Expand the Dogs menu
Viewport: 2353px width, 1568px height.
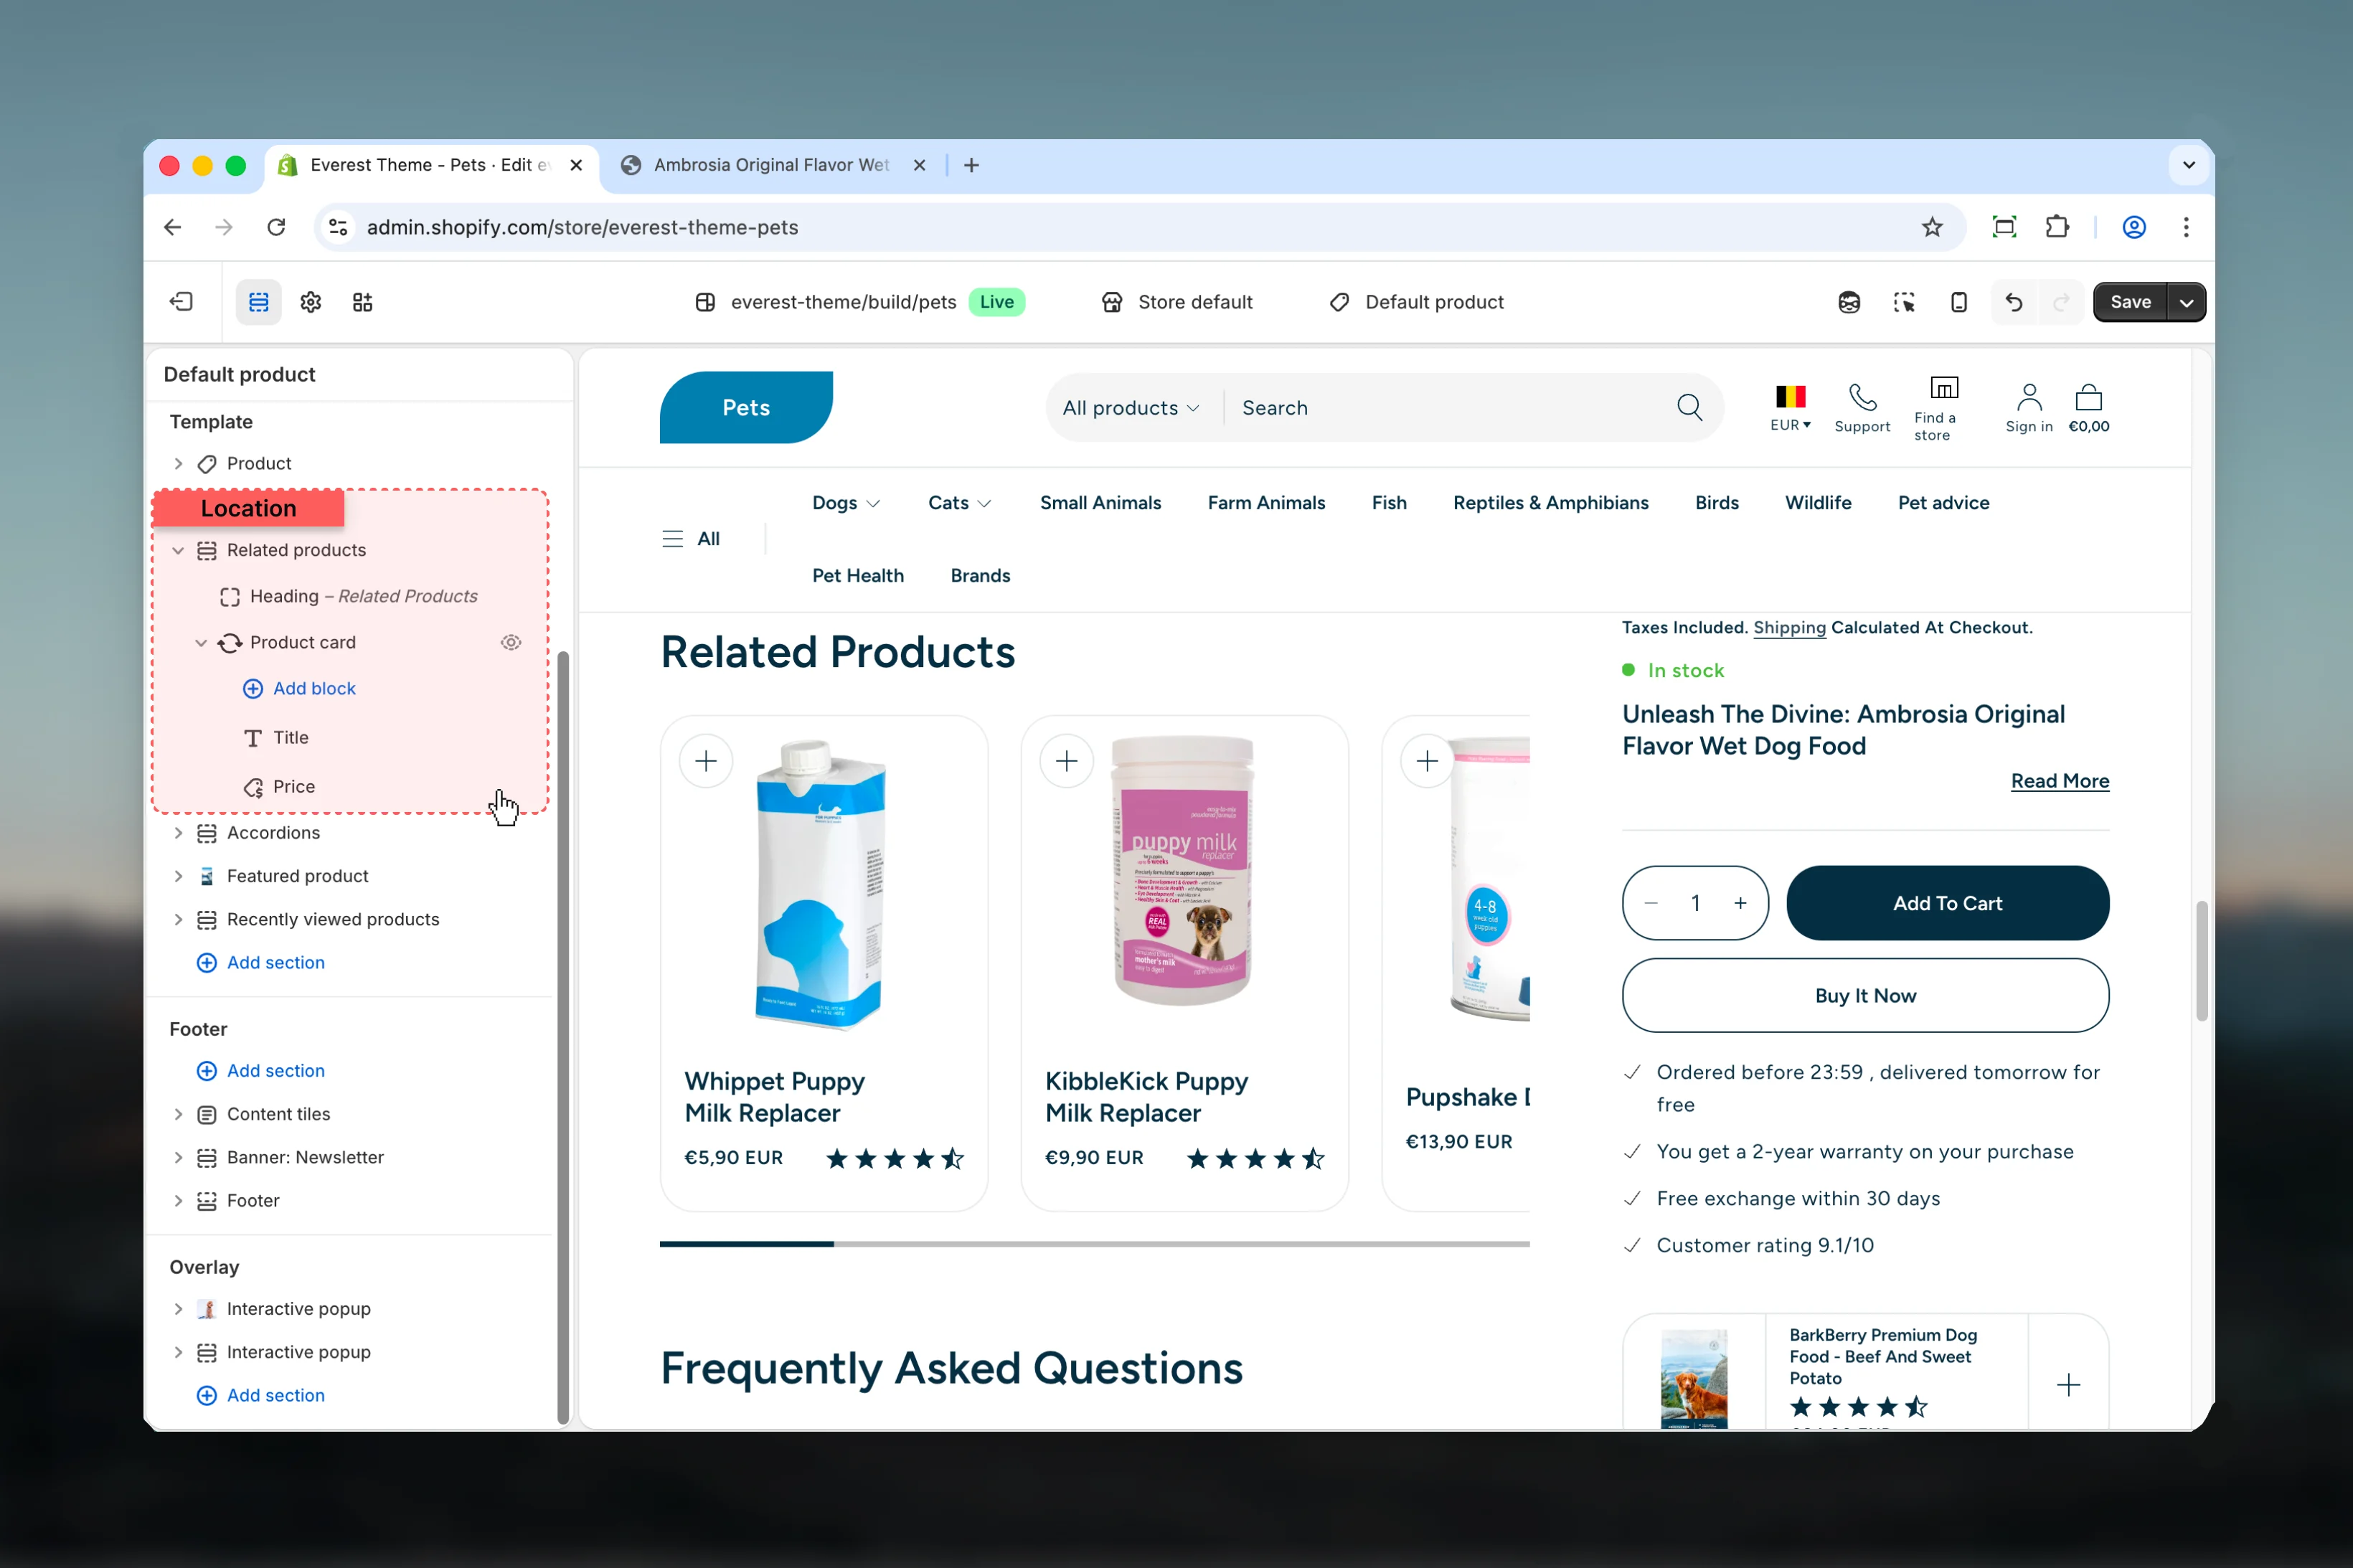pyautogui.click(x=846, y=503)
